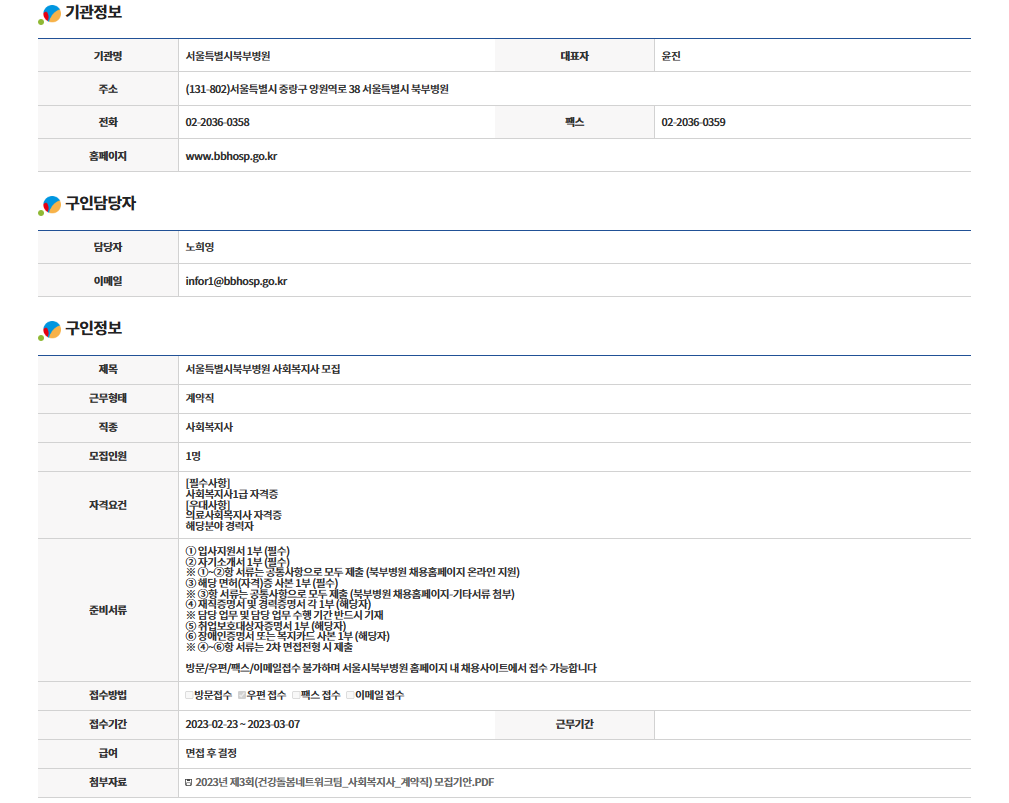Select the 서울특별시북부병원 value in the 기관명 row
Screen dimensions: 1009x803
tap(228, 56)
